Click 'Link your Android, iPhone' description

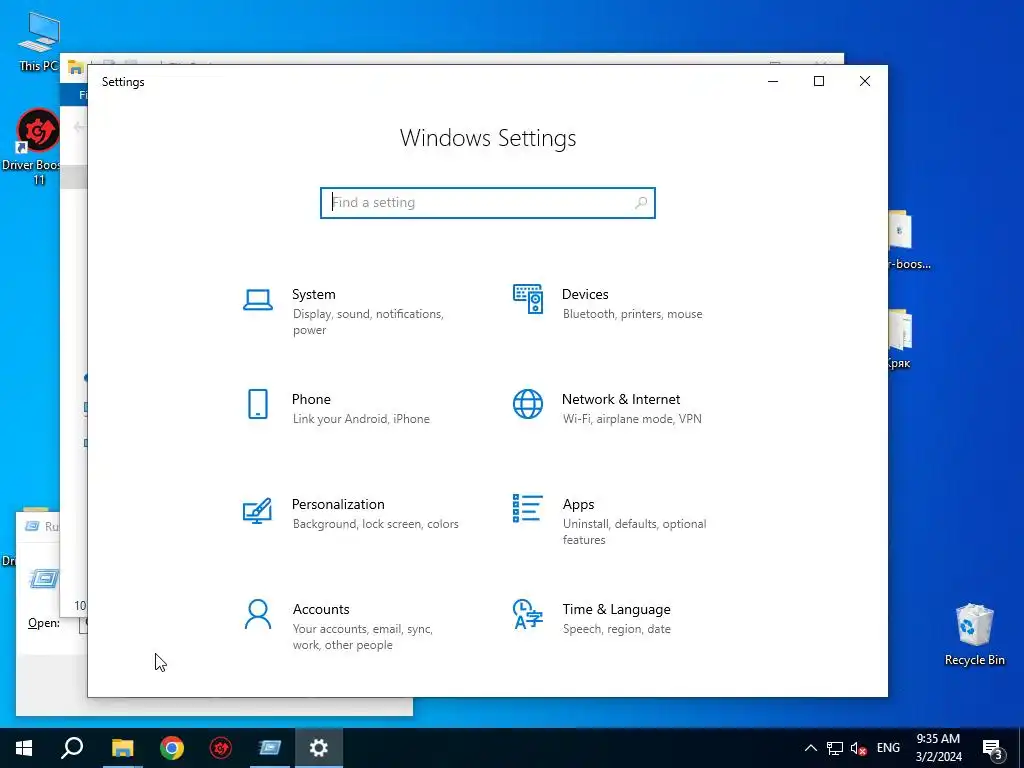pyautogui.click(x=361, y=419)
